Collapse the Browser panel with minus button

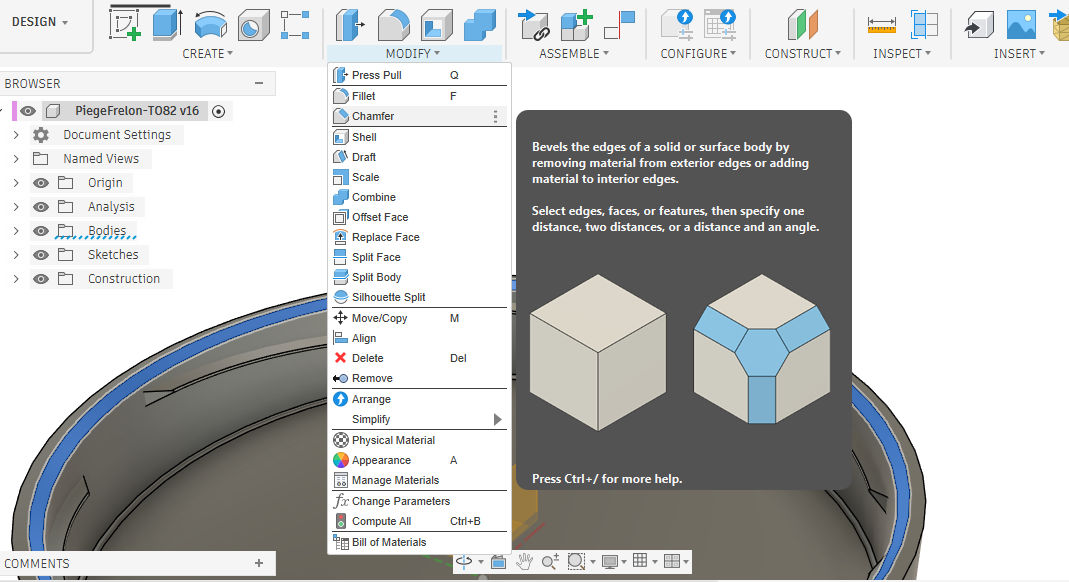259,84
